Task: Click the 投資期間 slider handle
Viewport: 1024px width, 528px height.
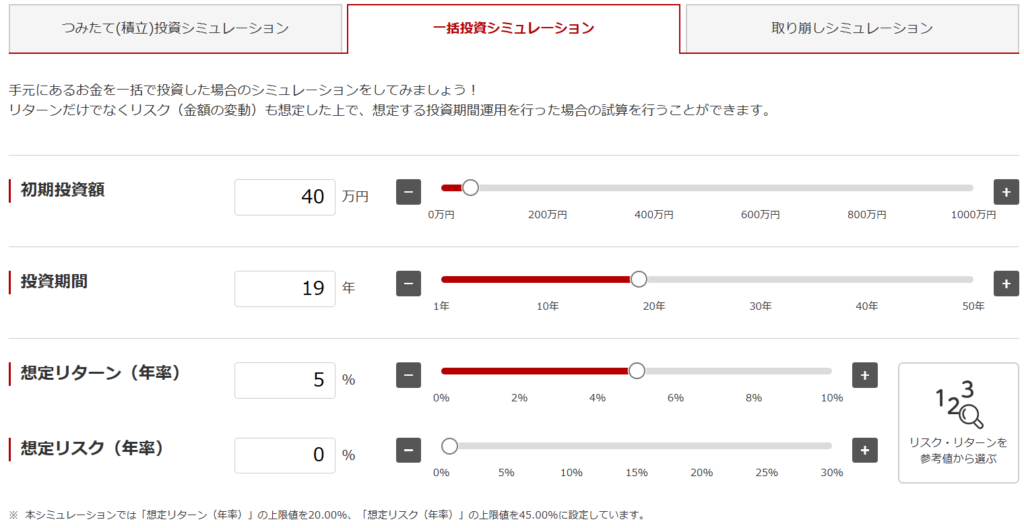Action: point(639,279)
